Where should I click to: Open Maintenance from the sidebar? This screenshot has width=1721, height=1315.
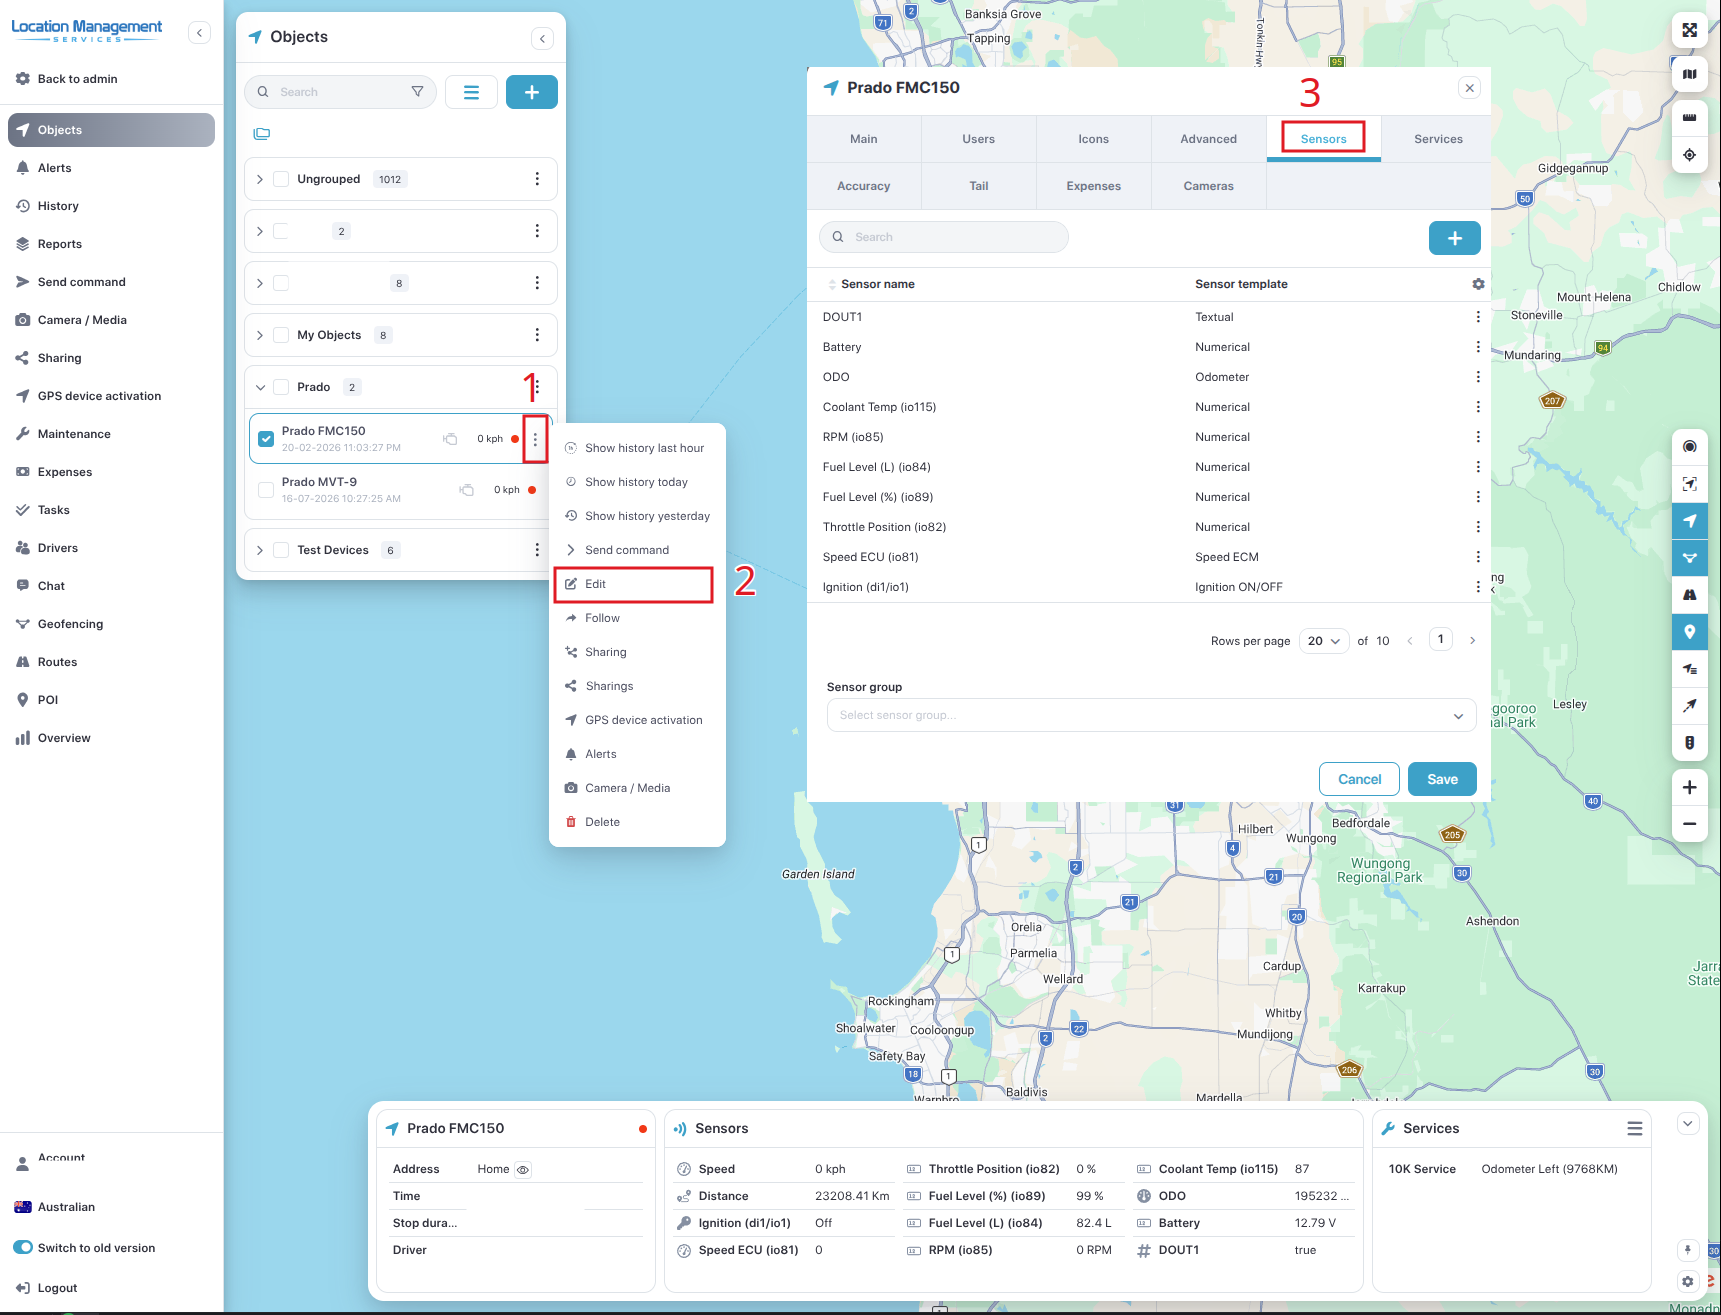(74, 434)
